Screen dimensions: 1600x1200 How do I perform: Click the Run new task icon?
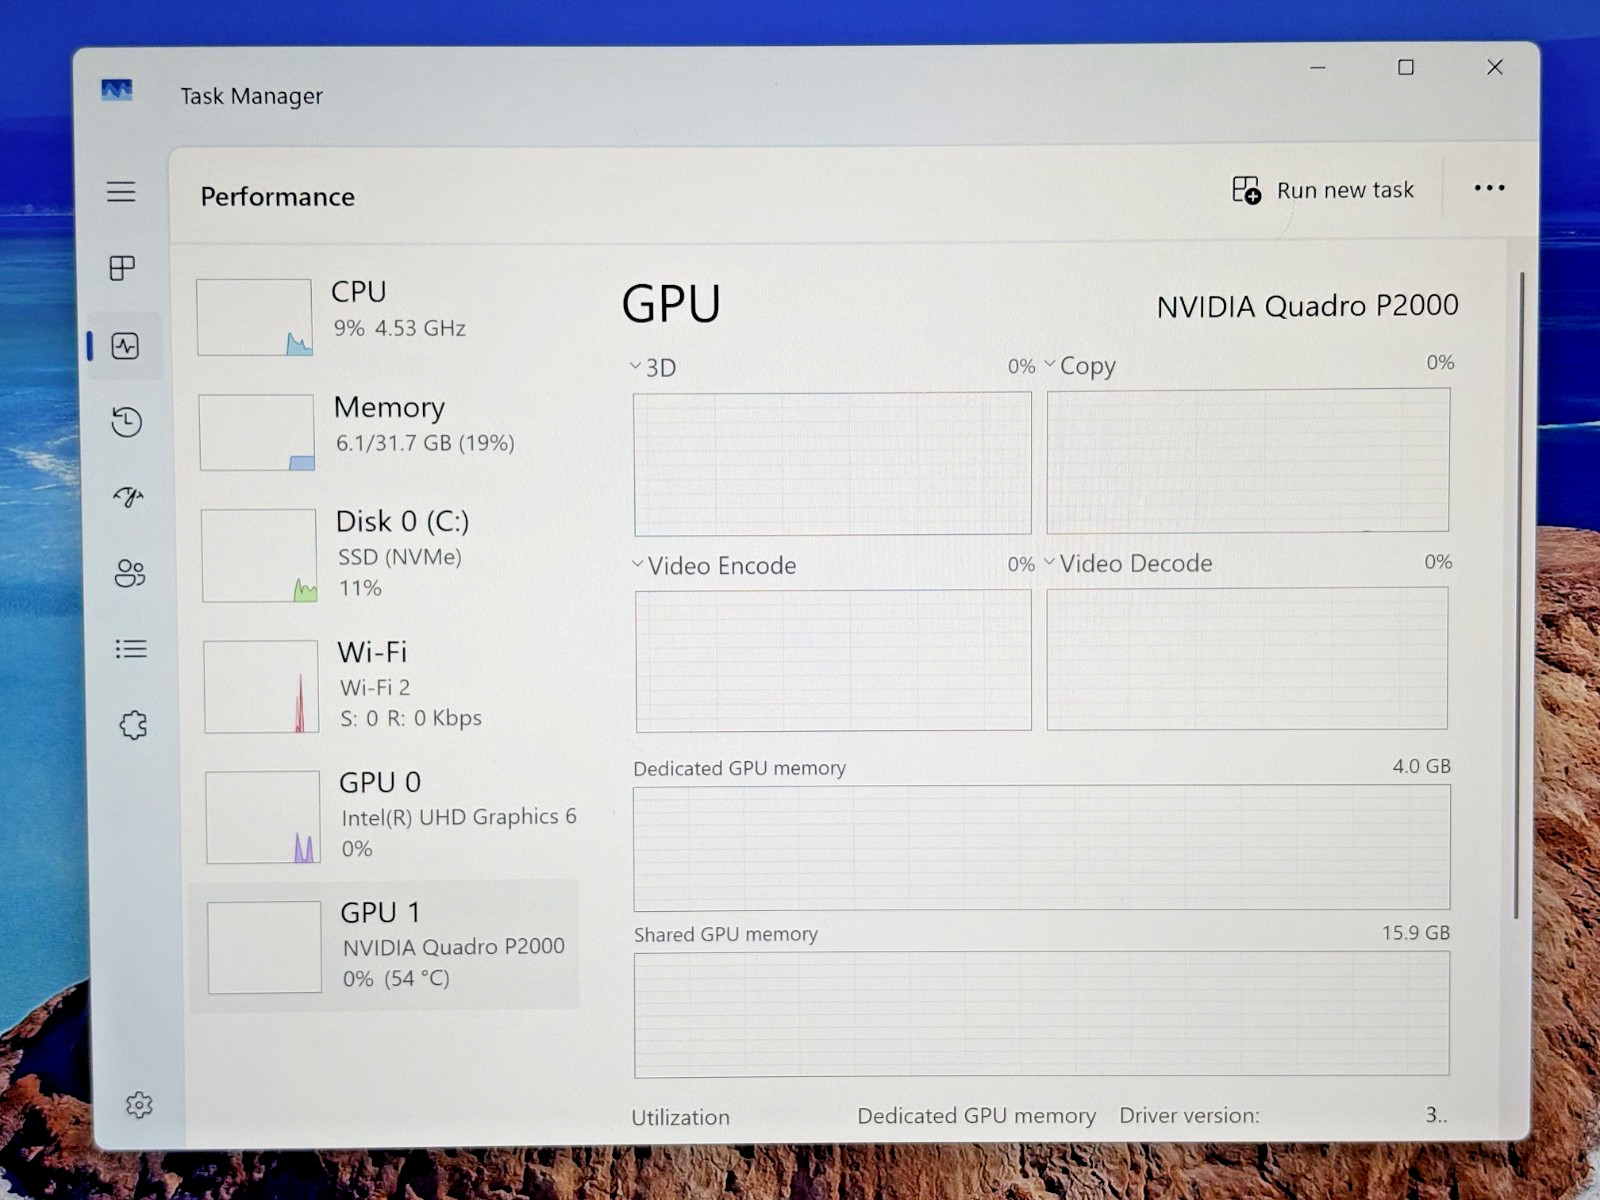[1246, 189]
